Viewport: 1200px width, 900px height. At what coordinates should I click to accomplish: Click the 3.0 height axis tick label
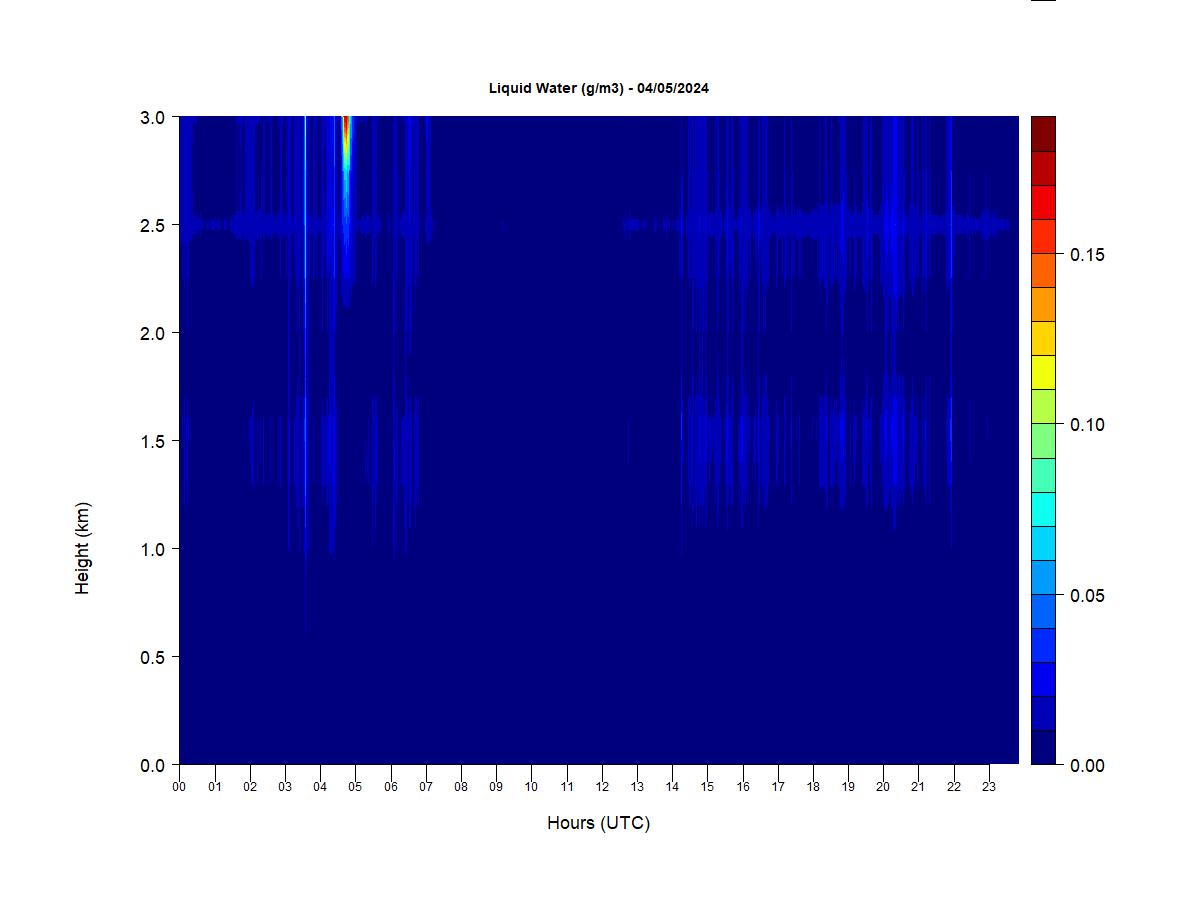(153, 117)
